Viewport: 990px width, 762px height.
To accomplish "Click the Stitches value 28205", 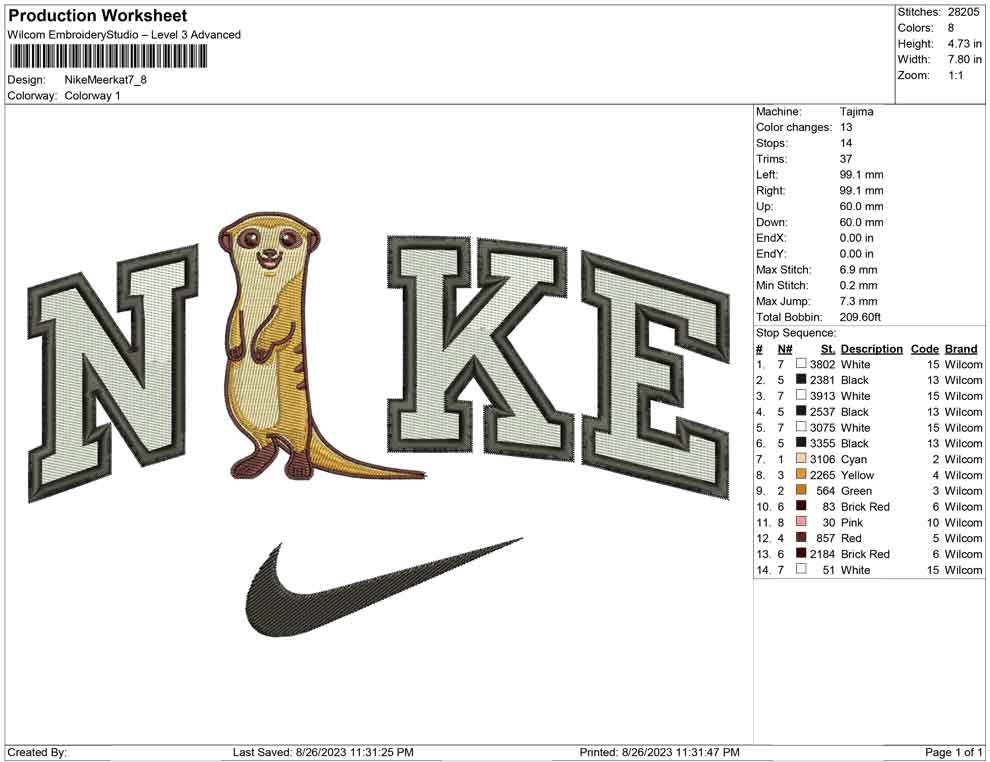I will (963, 12).
